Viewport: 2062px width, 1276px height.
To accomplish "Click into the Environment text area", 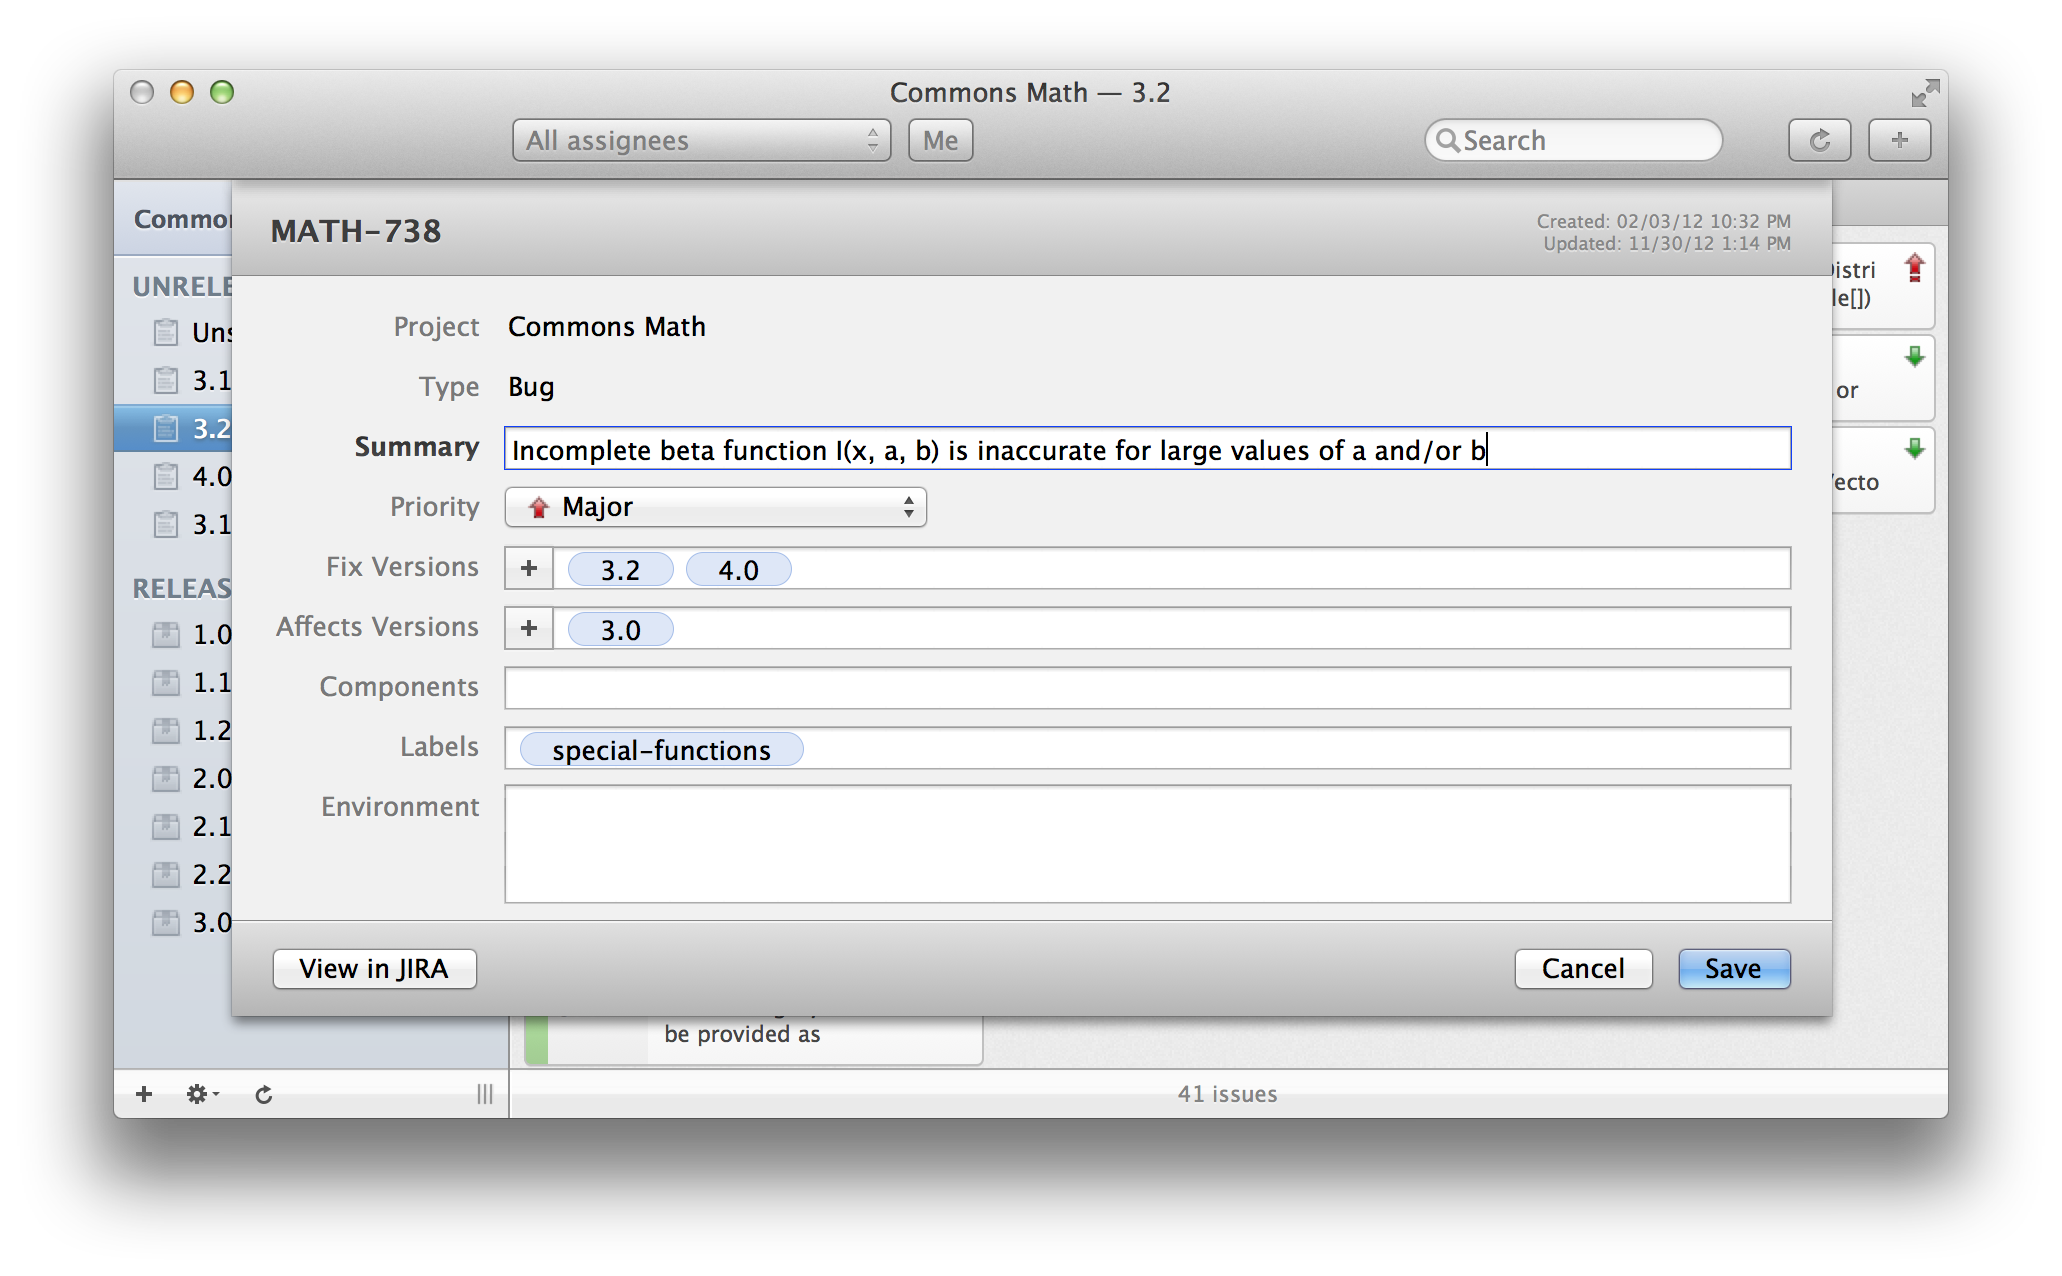I will pos(1146,844).
